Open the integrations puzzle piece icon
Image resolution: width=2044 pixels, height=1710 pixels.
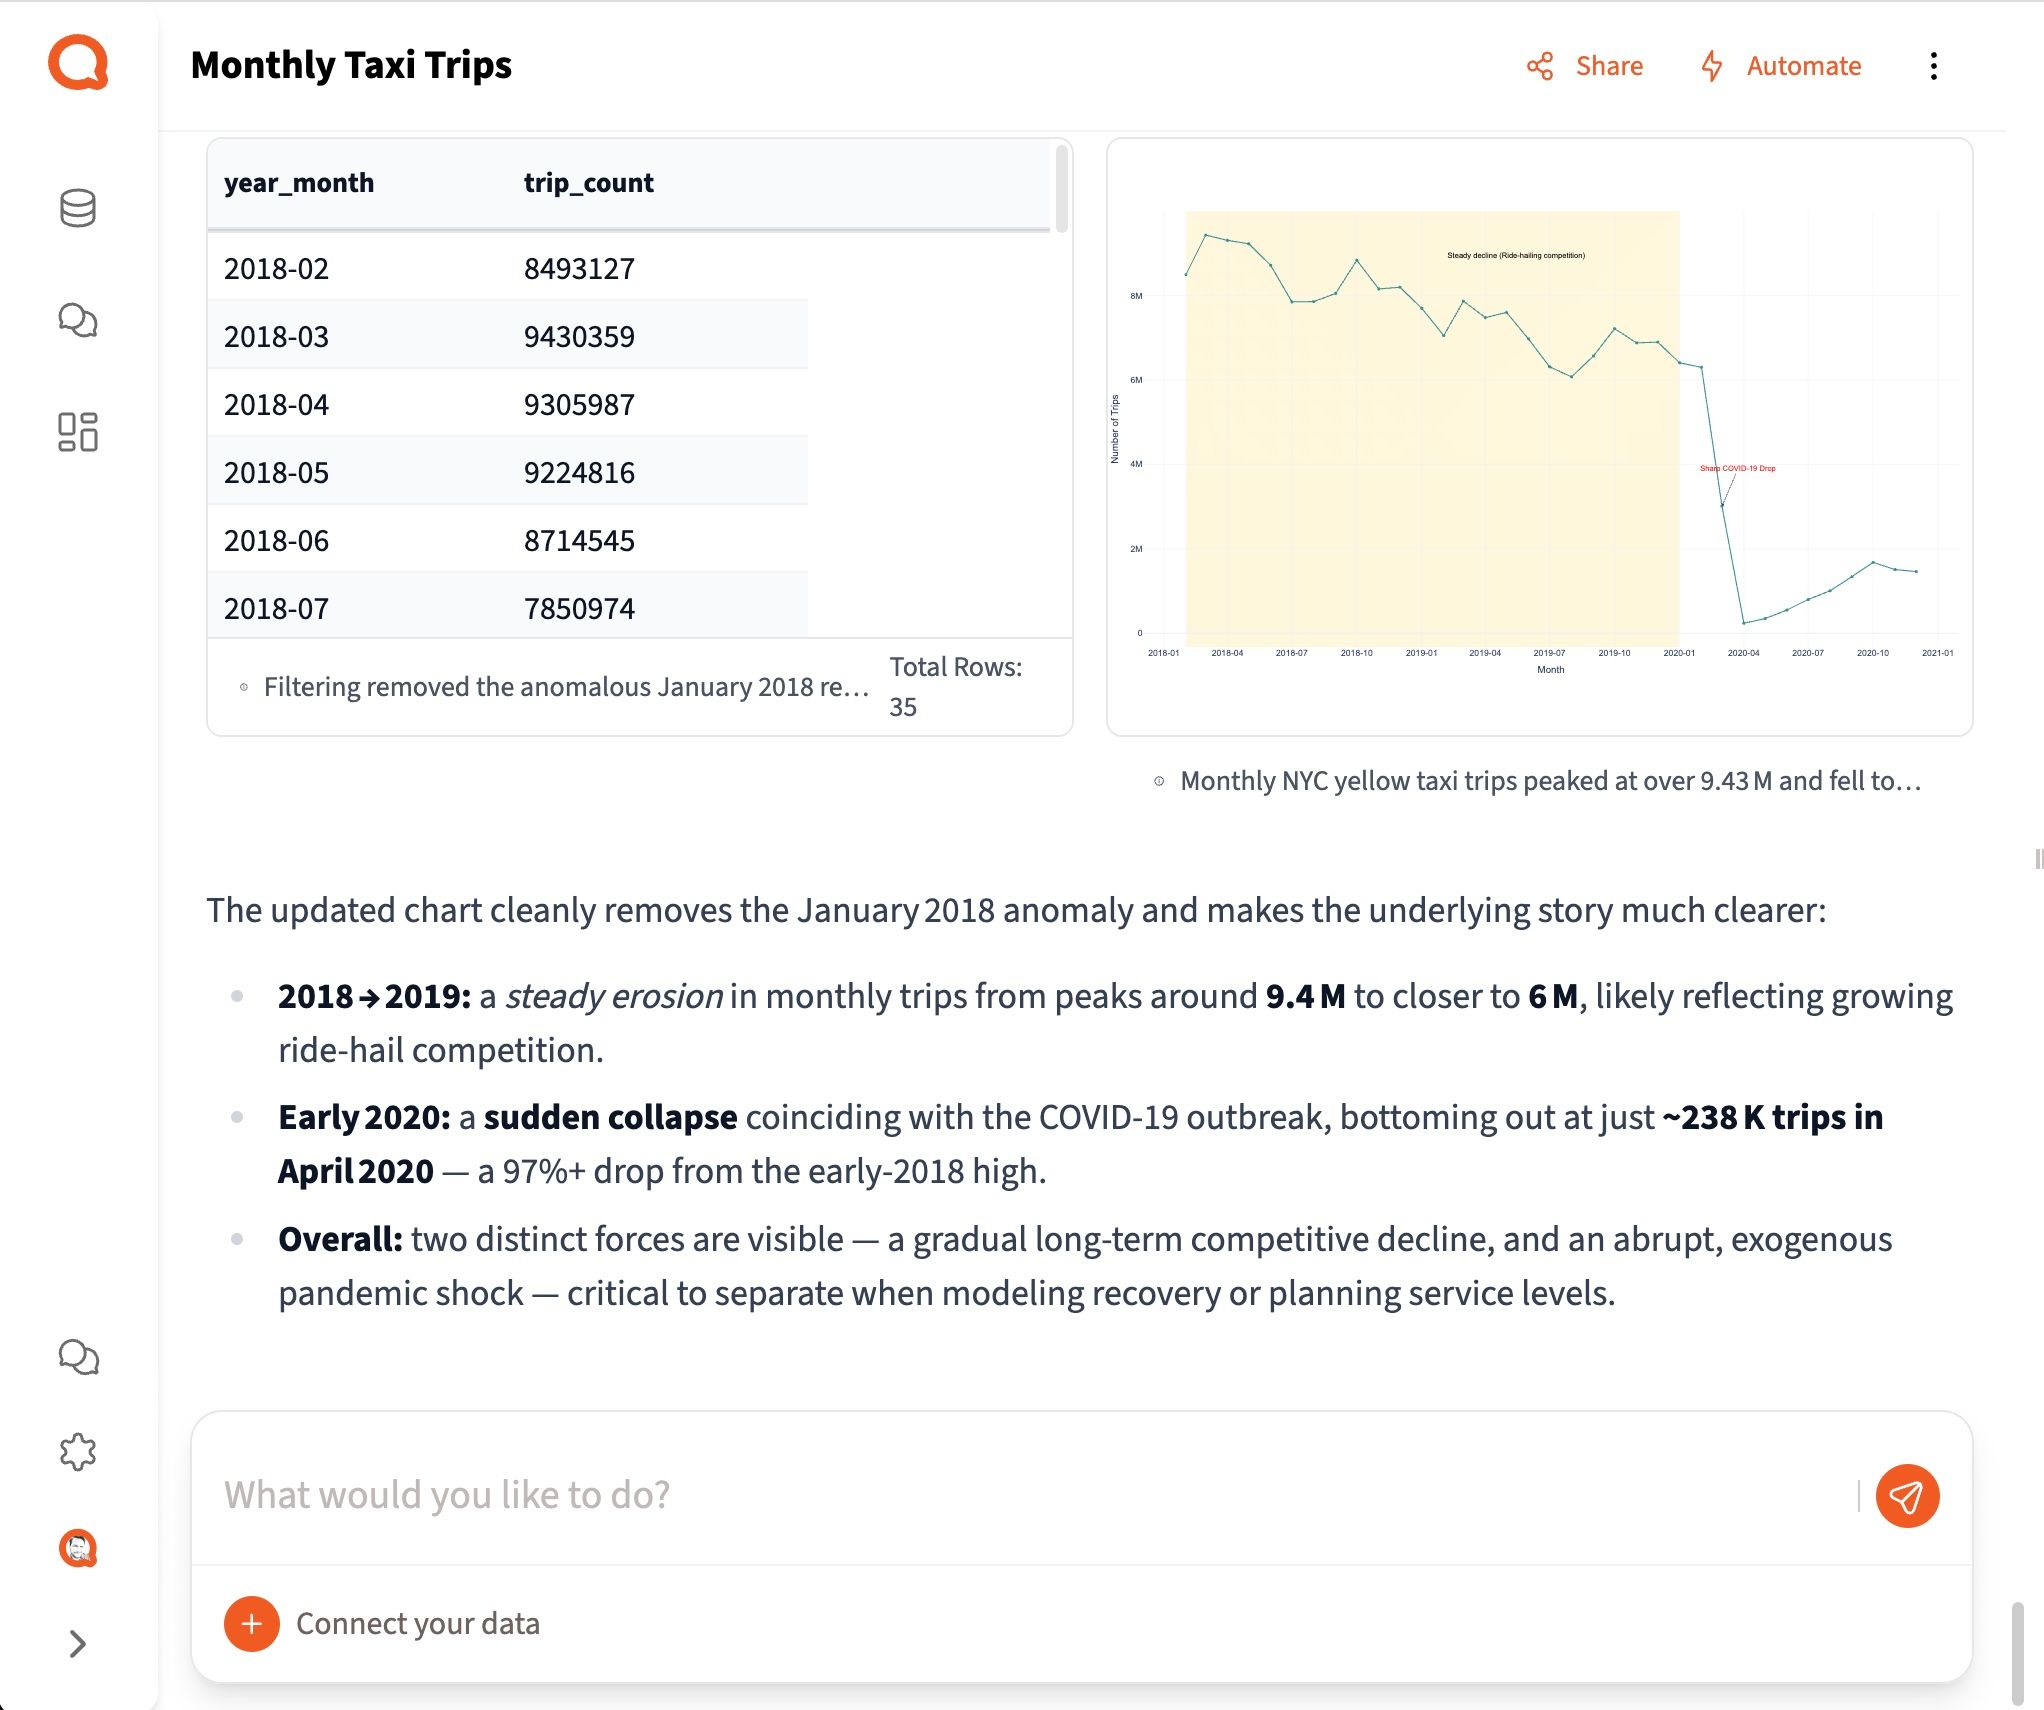point(78,1452)
